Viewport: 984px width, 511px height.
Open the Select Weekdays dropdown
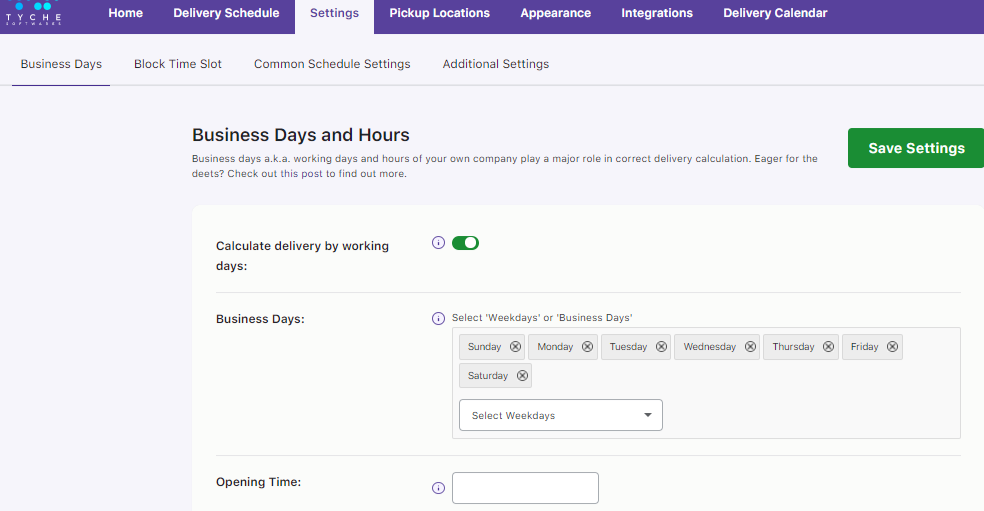pyautogui.click(x=560, y=415)
